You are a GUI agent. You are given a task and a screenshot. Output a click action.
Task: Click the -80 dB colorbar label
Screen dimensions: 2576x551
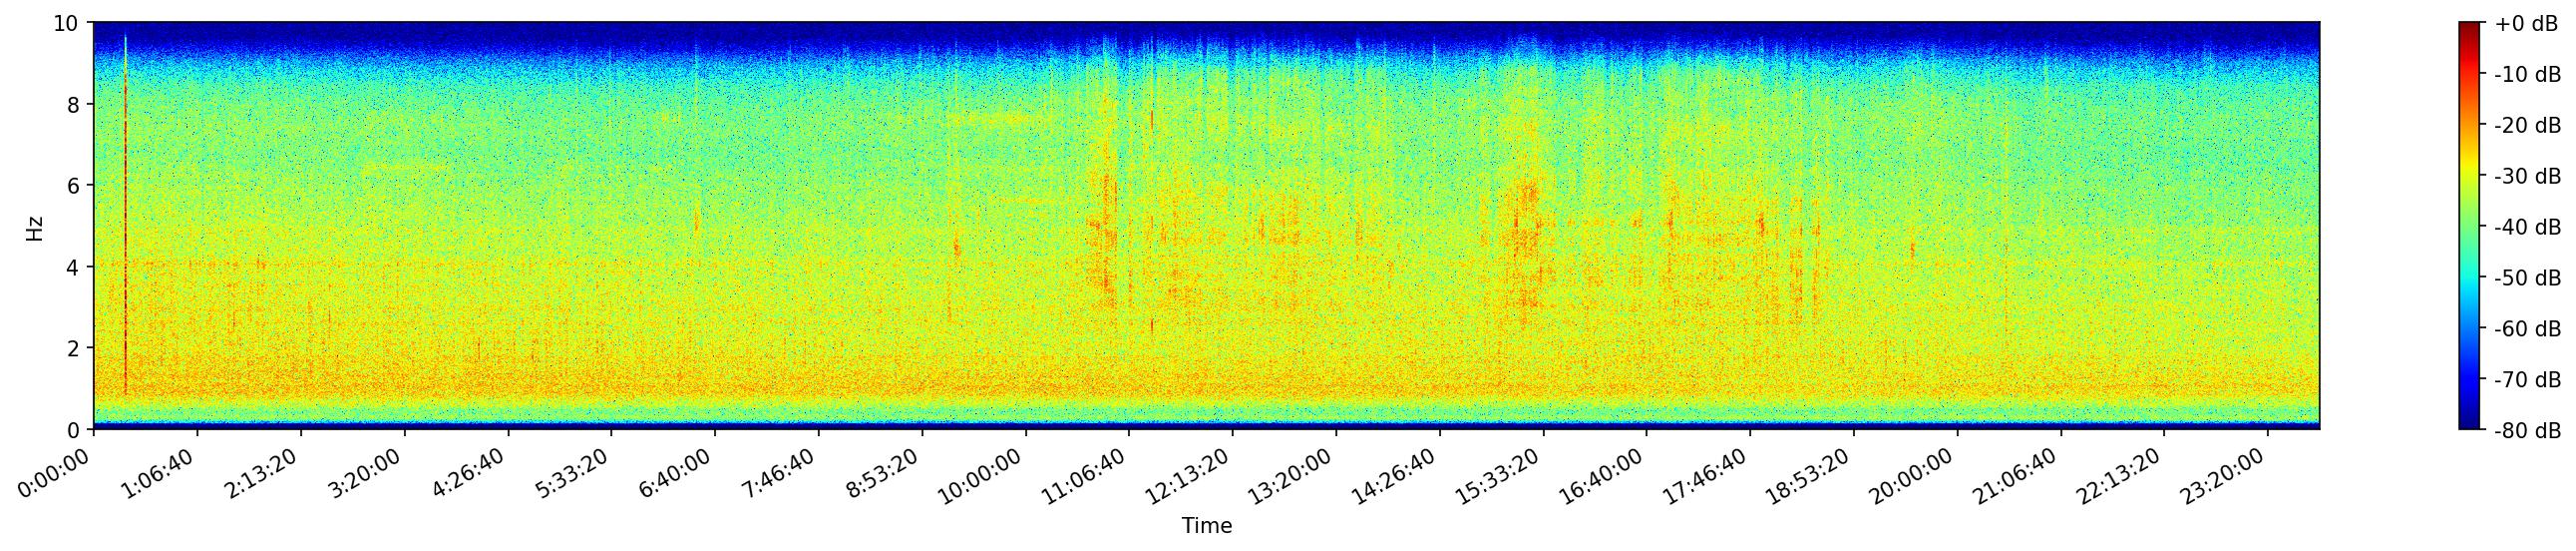point(2527,431)
